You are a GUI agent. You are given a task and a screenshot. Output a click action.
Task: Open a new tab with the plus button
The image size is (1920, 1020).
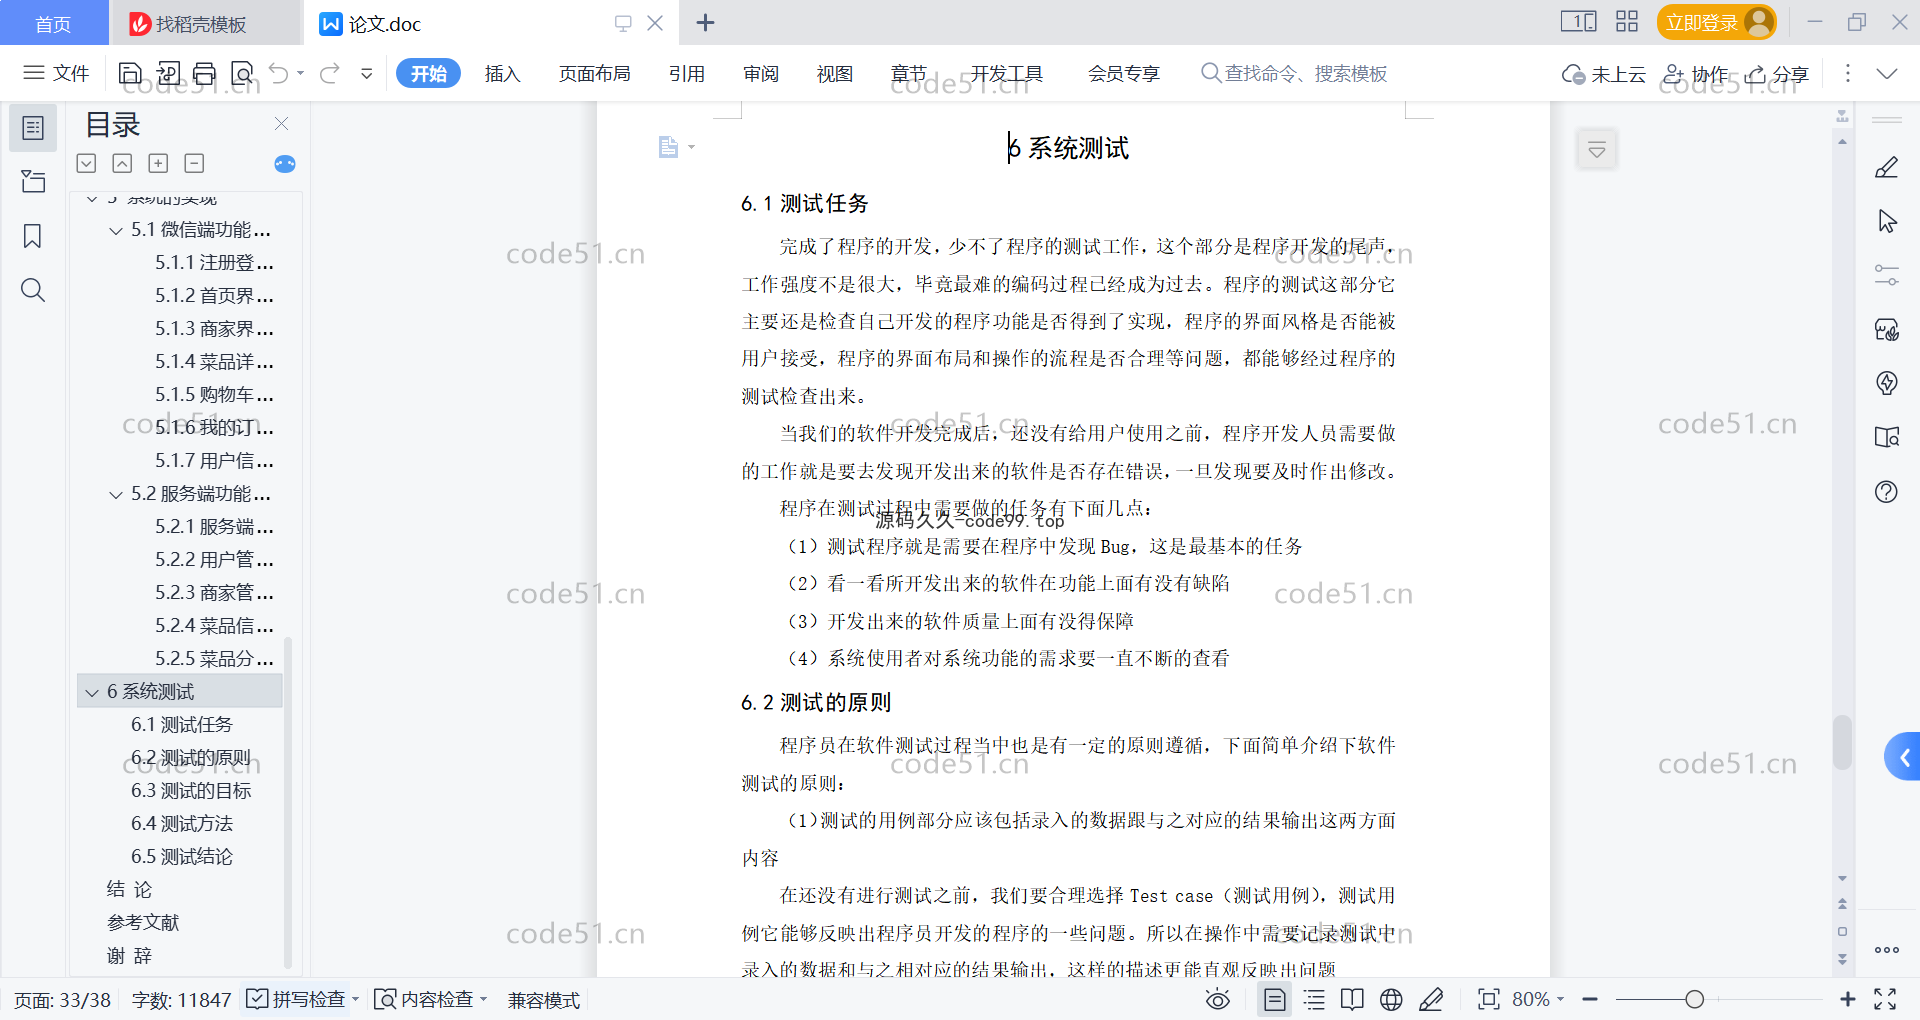pyautogui.click(x=705, y=23)
